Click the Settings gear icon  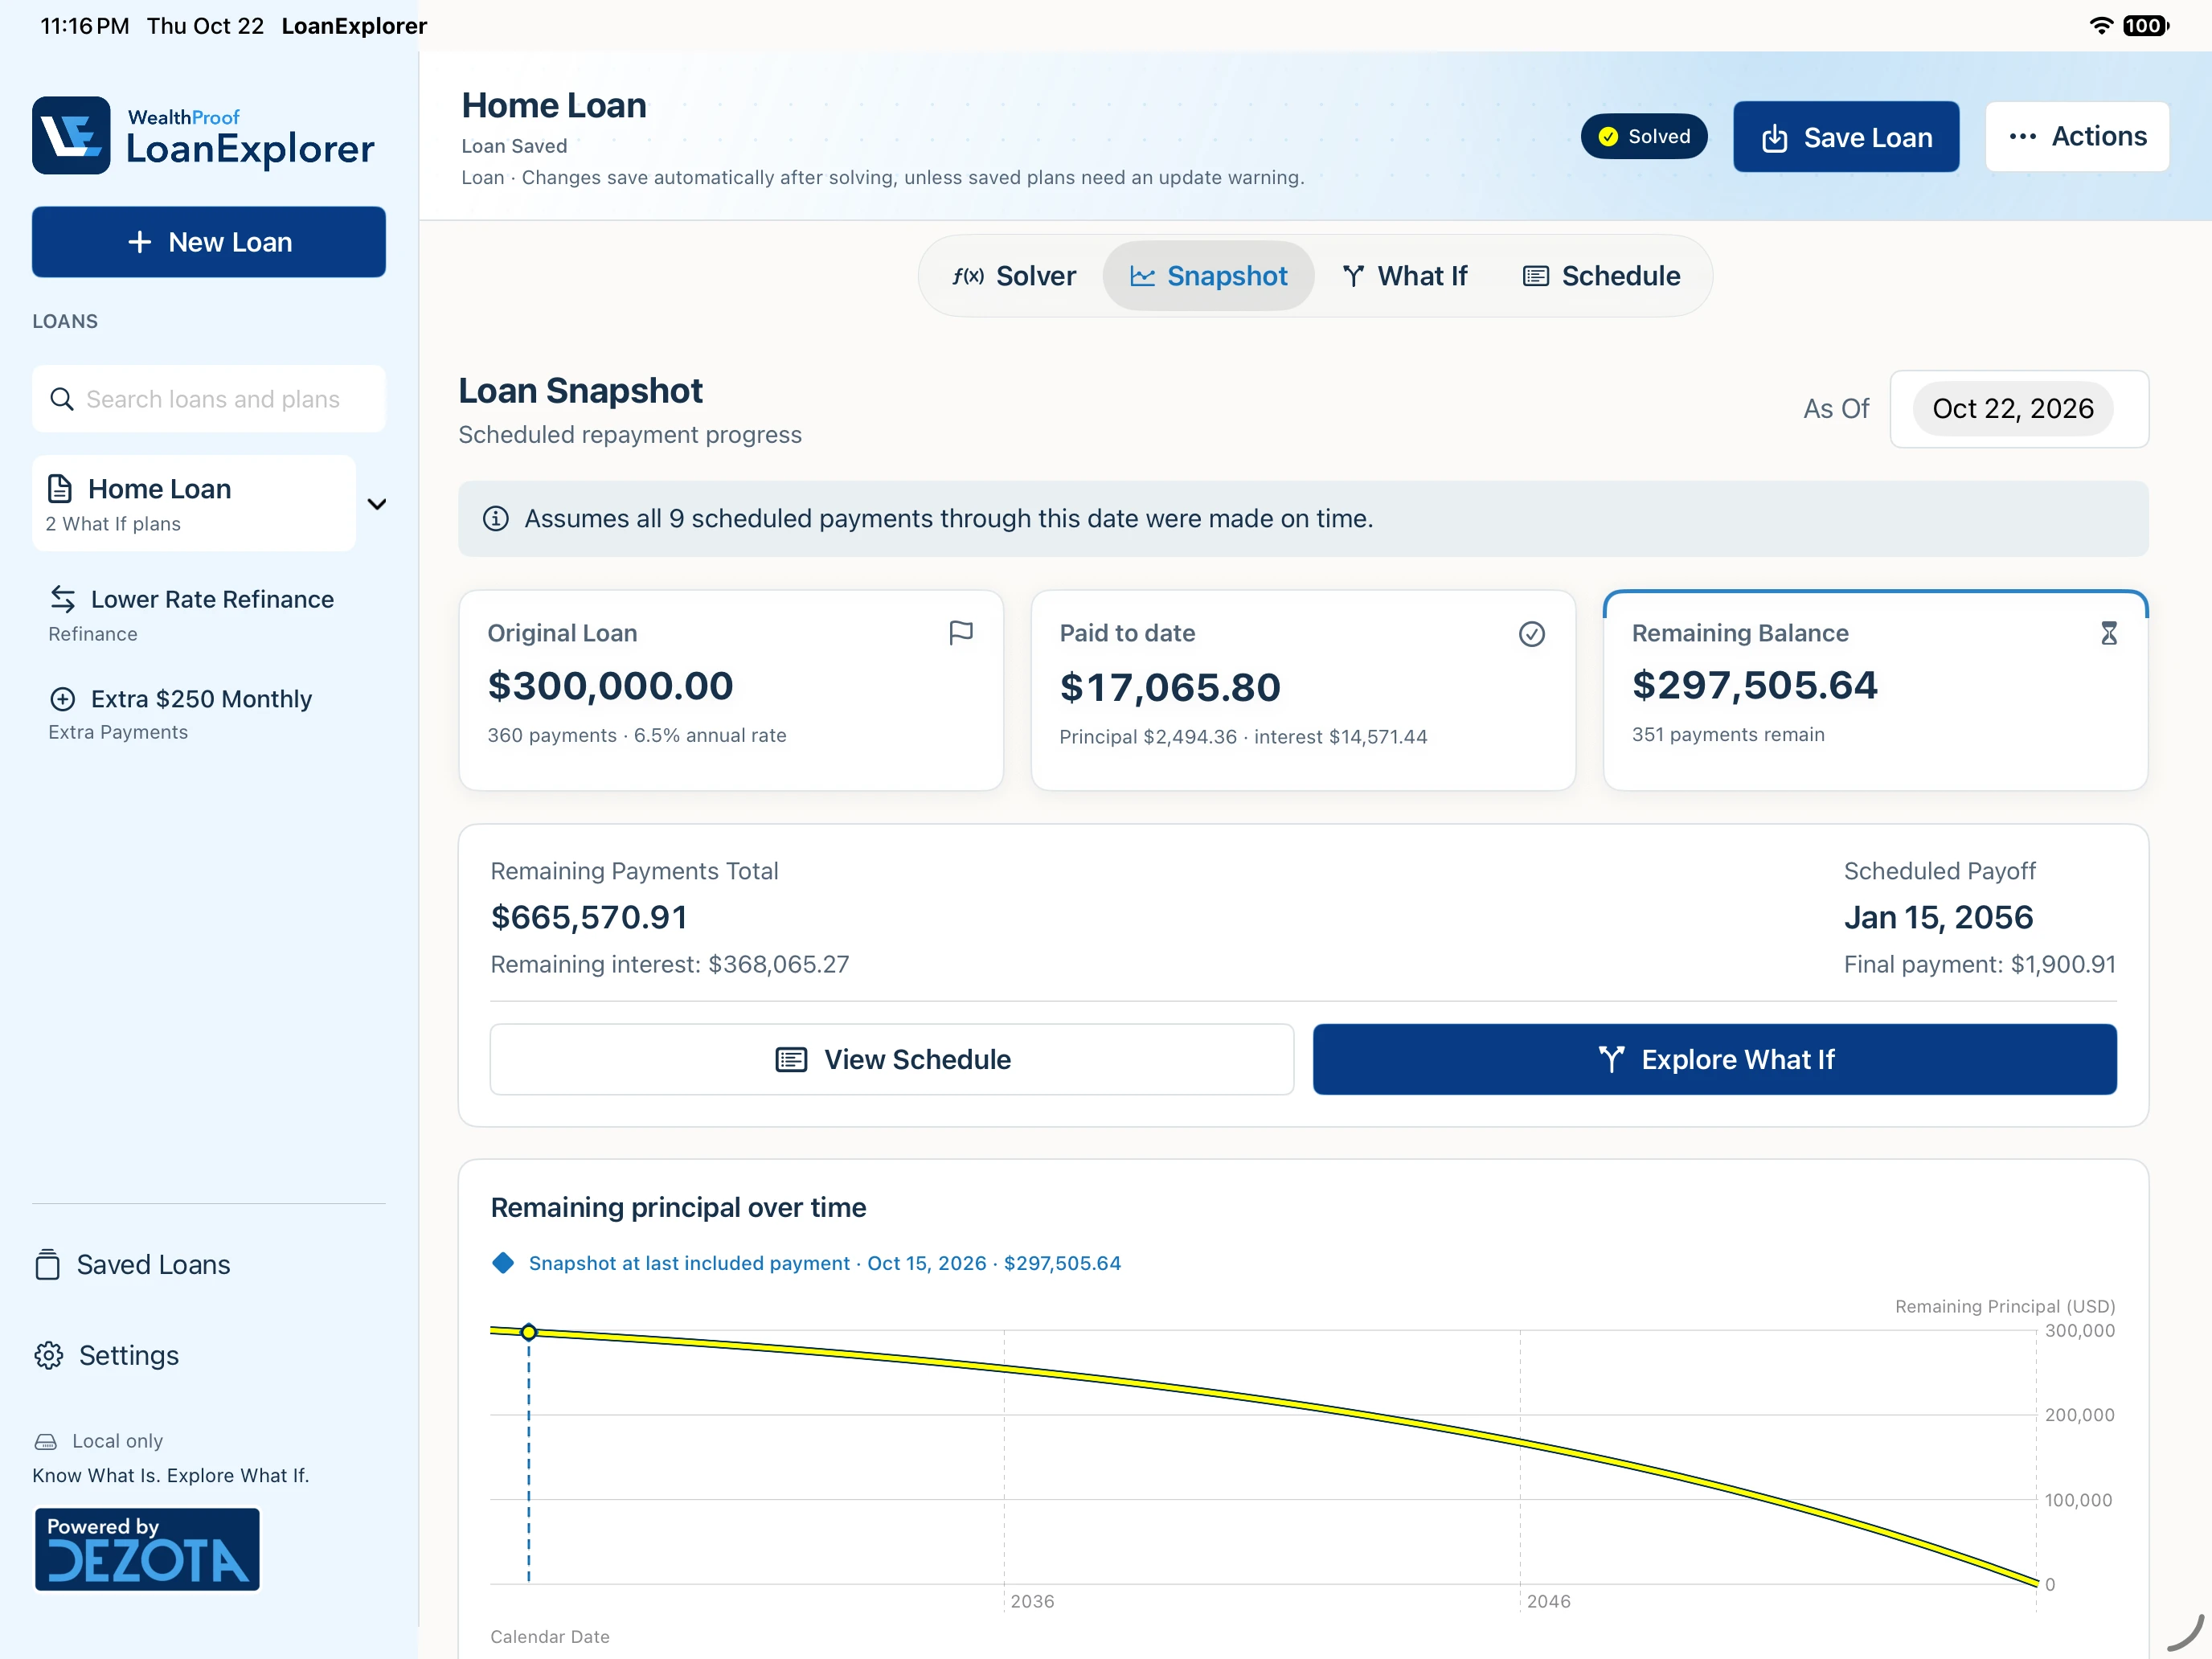[48, 1355]
